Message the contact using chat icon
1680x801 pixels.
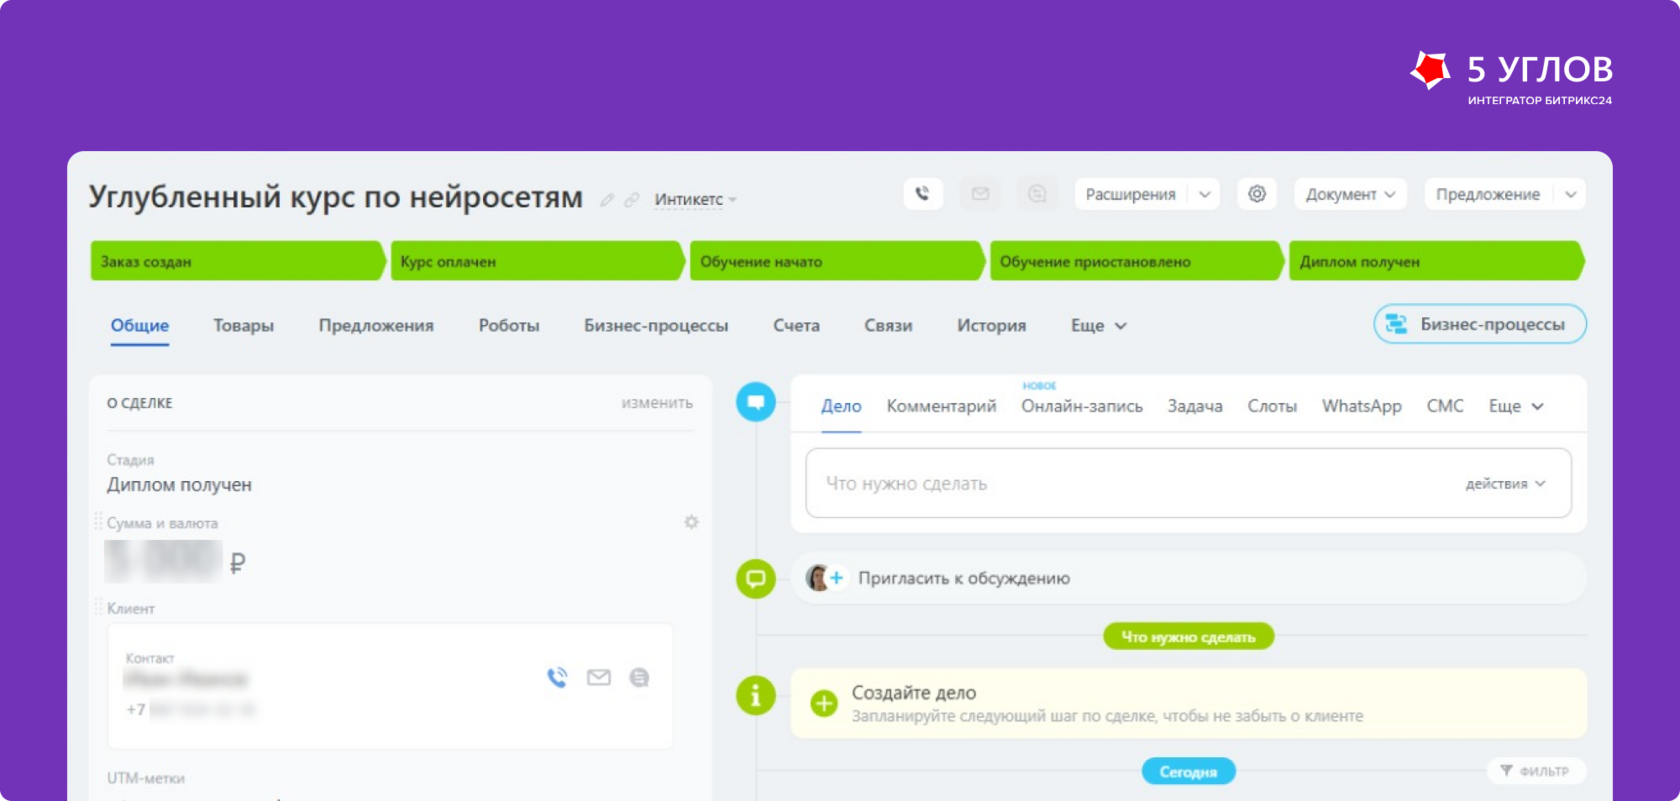pyautogui.click(x=639, y=678)
